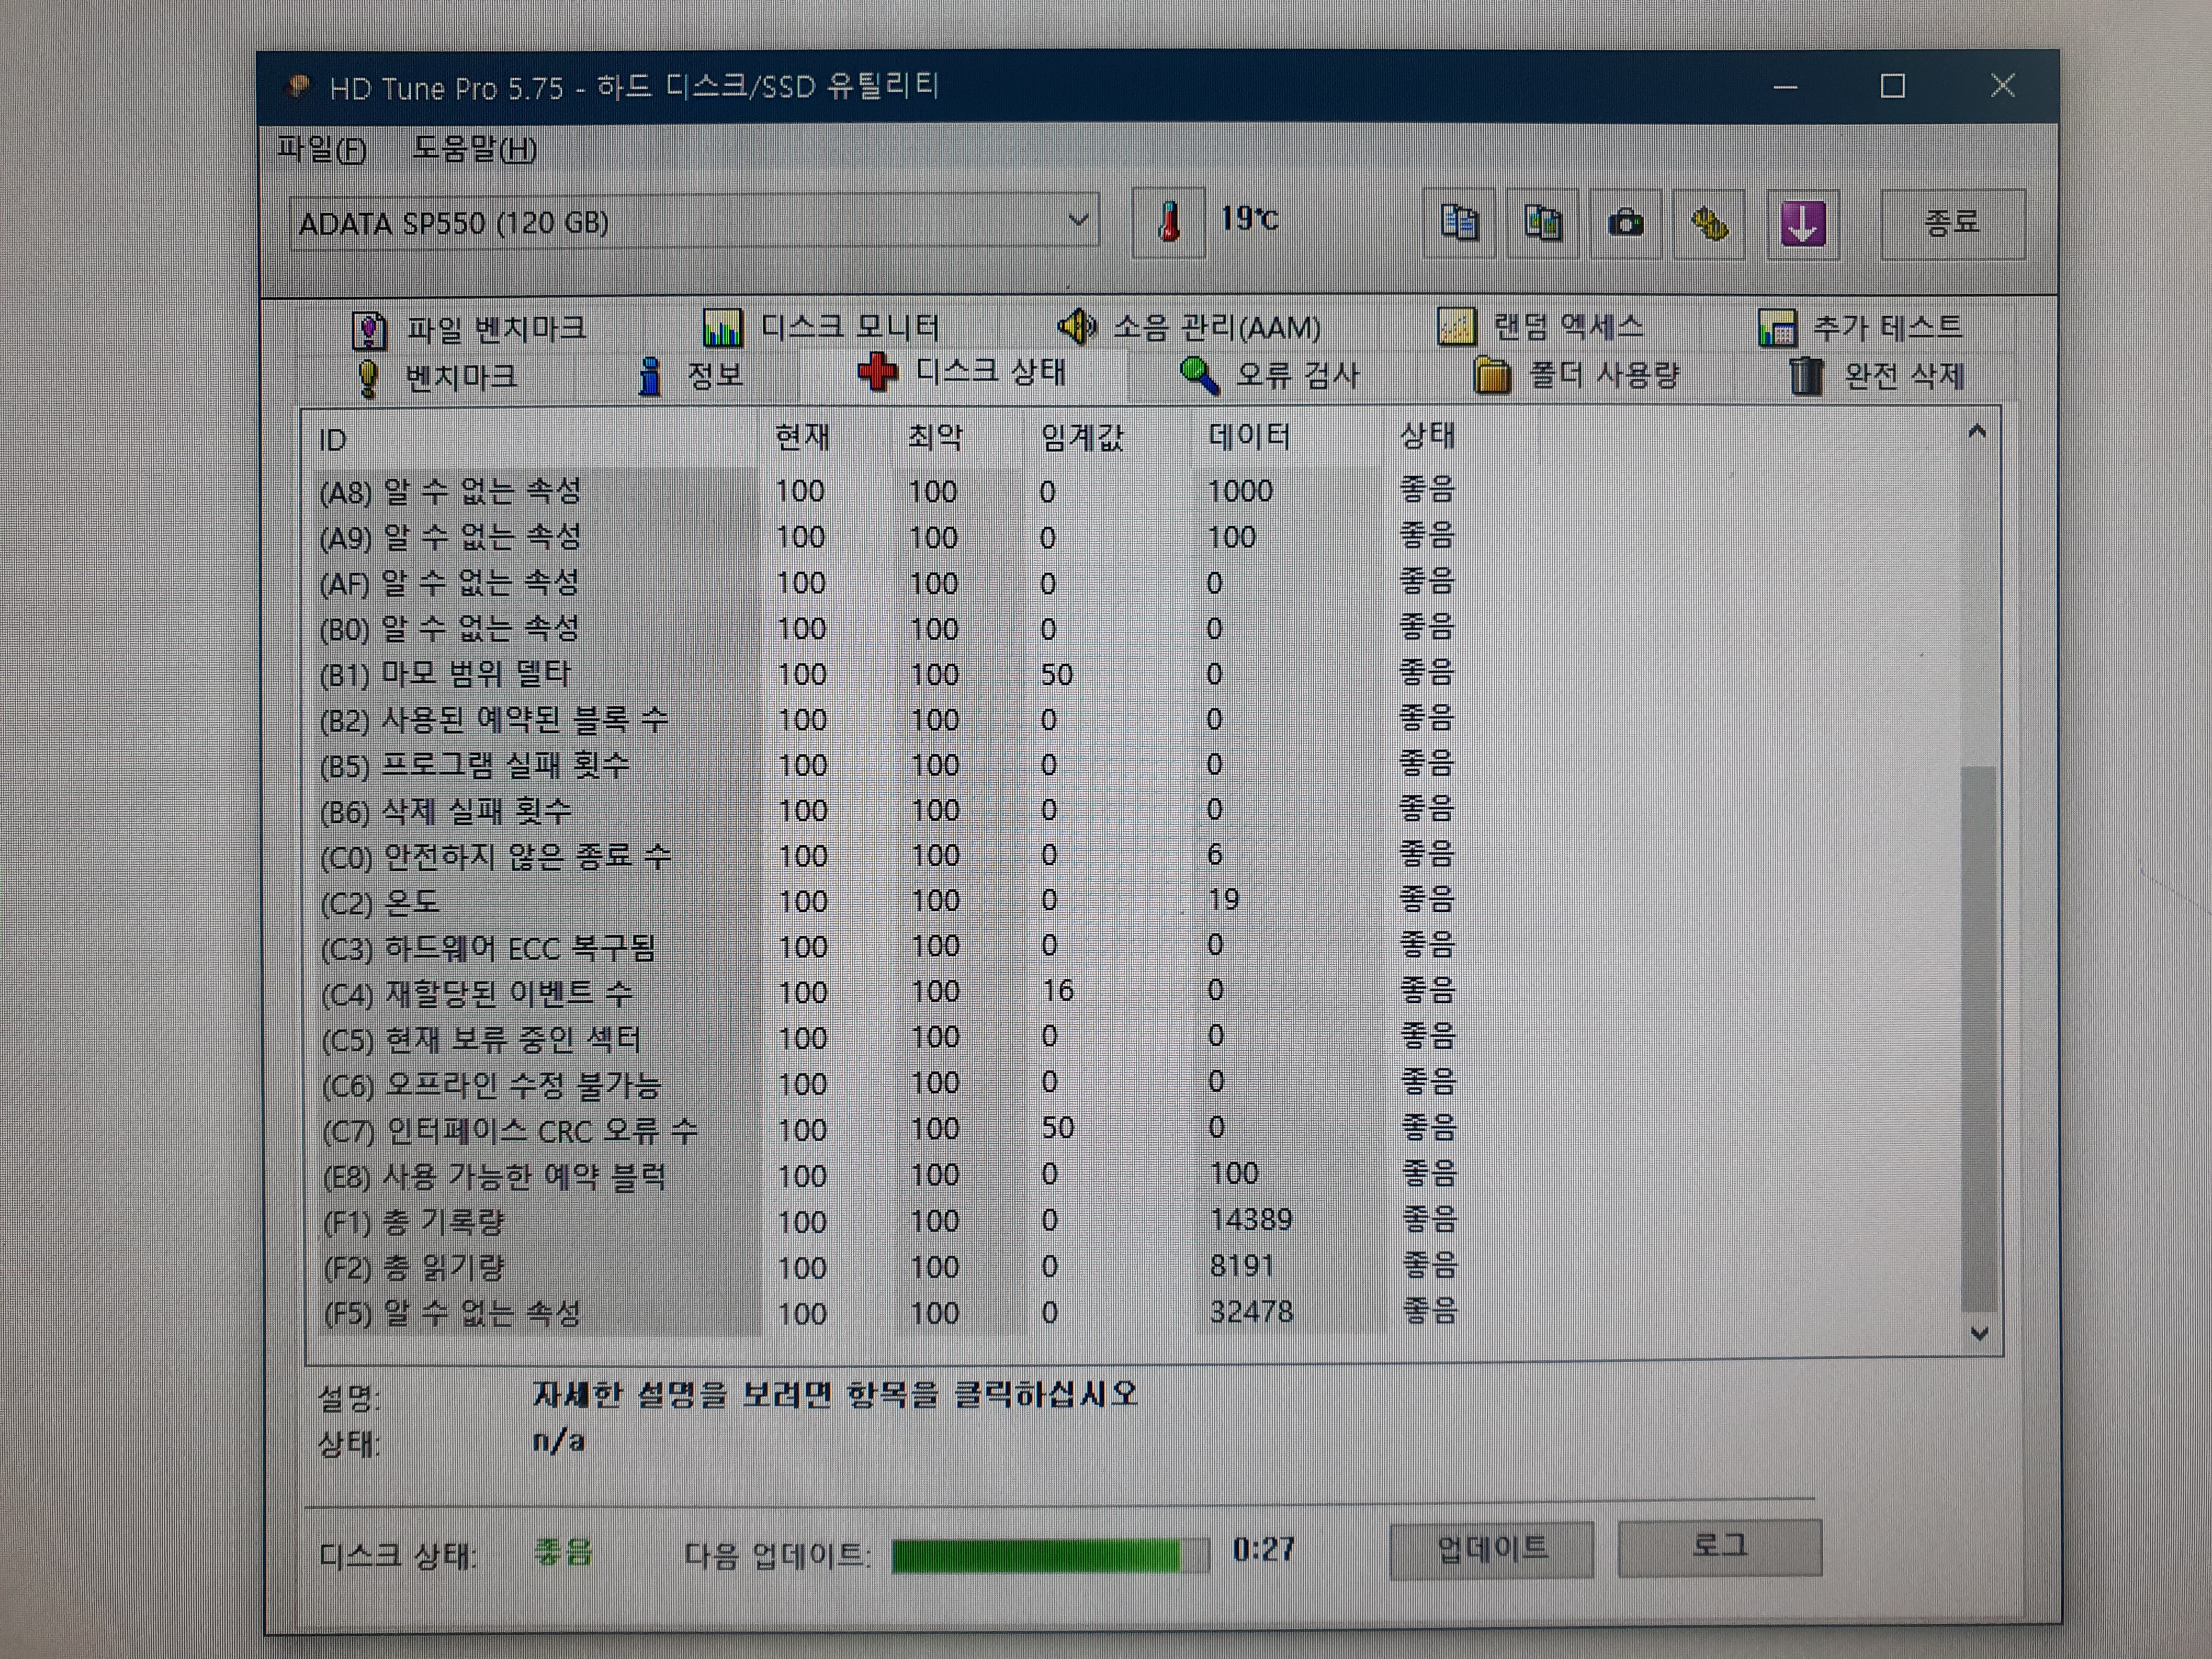Click the copy screenshot to clipboard icon

pos(1543,223)
